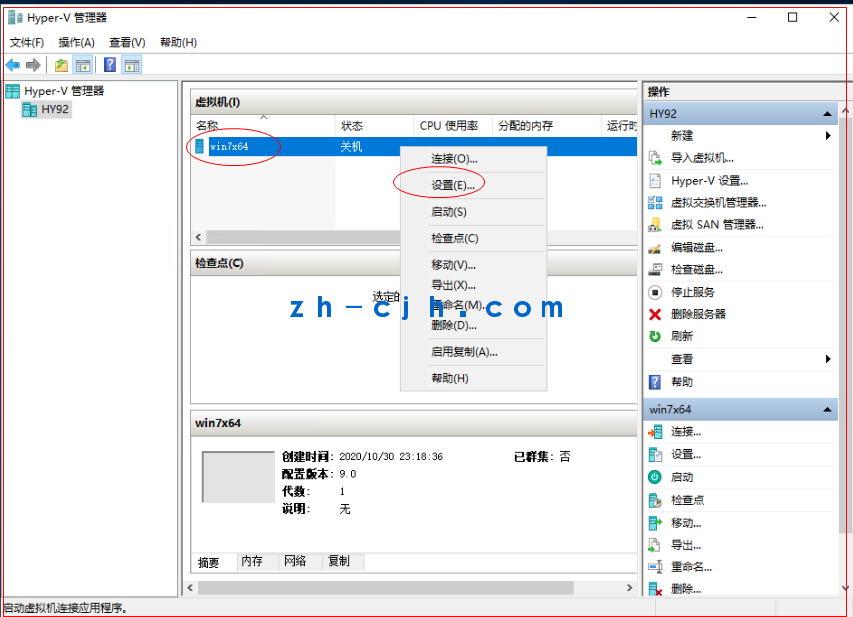Click the actions pane scroll down arrow
The height and width of the screenshot is (617, 853).
[845, 588]
